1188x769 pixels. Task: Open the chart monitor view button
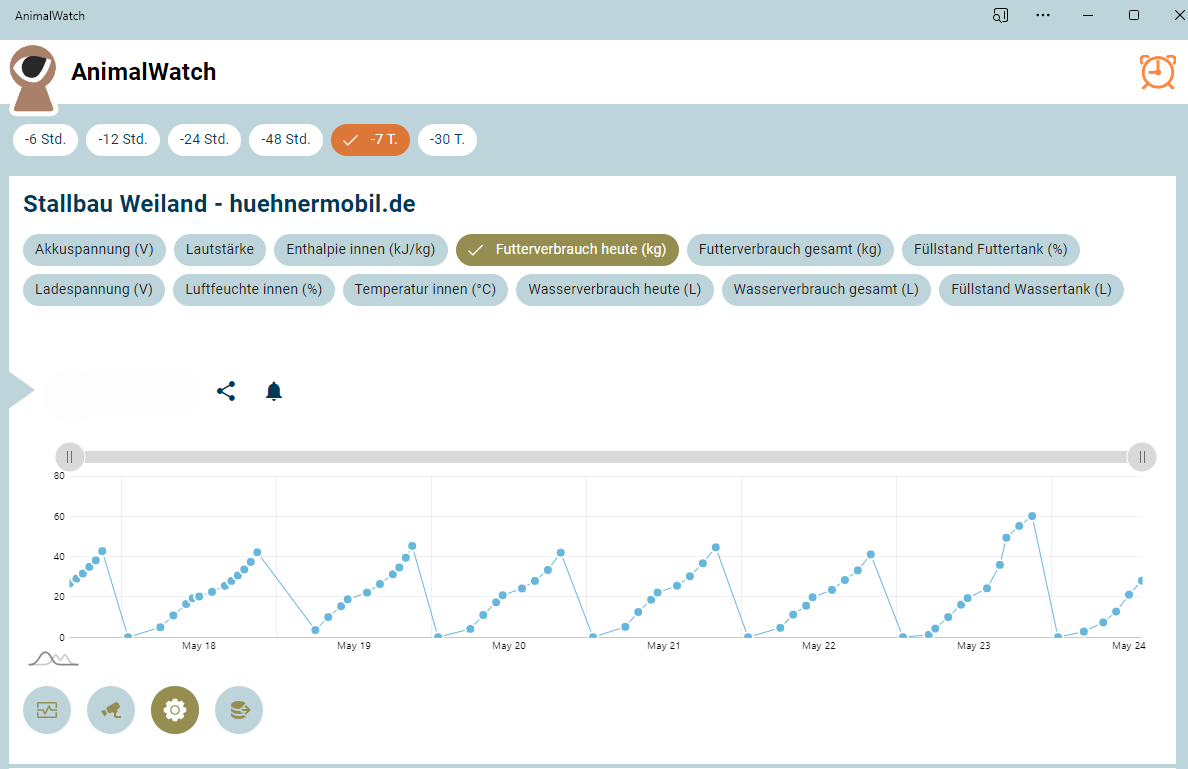click(x=47, y=710)
